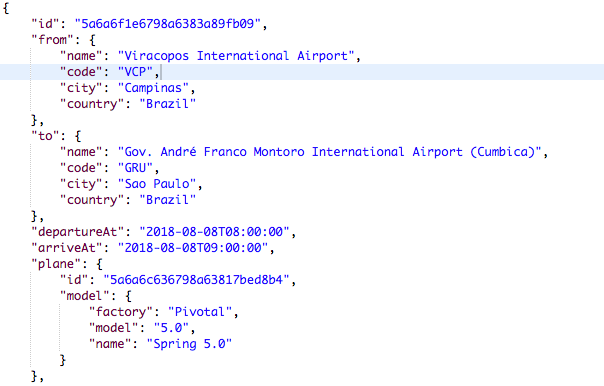Click the "Gov. André Franco Montoro" airport name

(x=211, y=152)
